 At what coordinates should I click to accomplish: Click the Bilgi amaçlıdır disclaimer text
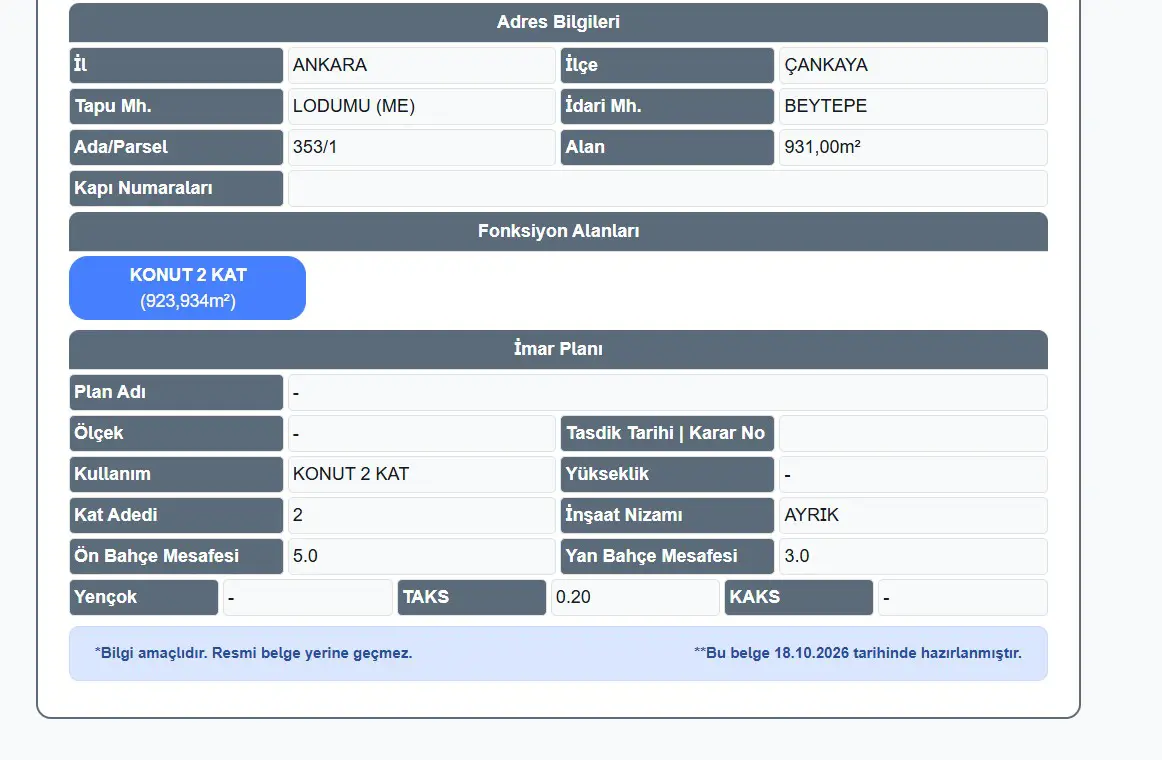point(253,653)
